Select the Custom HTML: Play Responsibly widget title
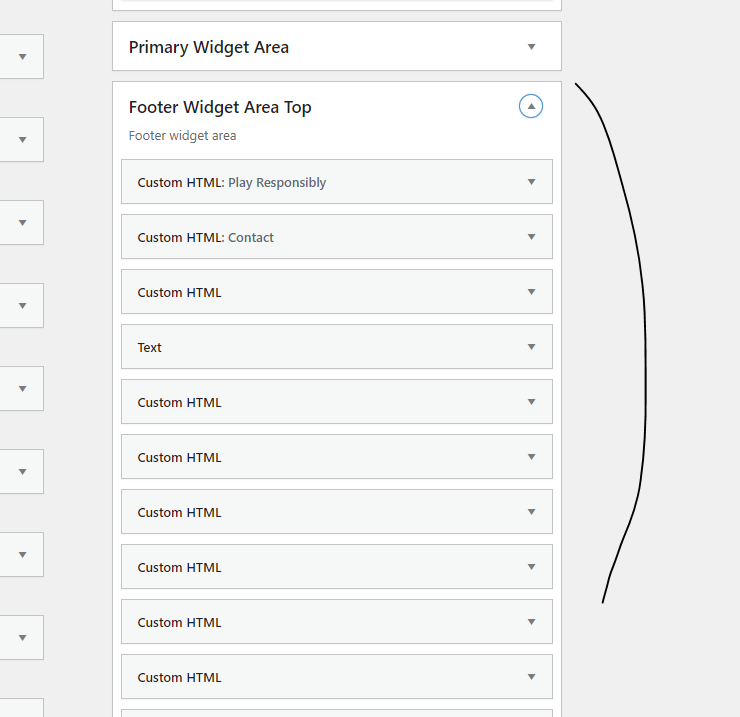 [x=232, y=182]
